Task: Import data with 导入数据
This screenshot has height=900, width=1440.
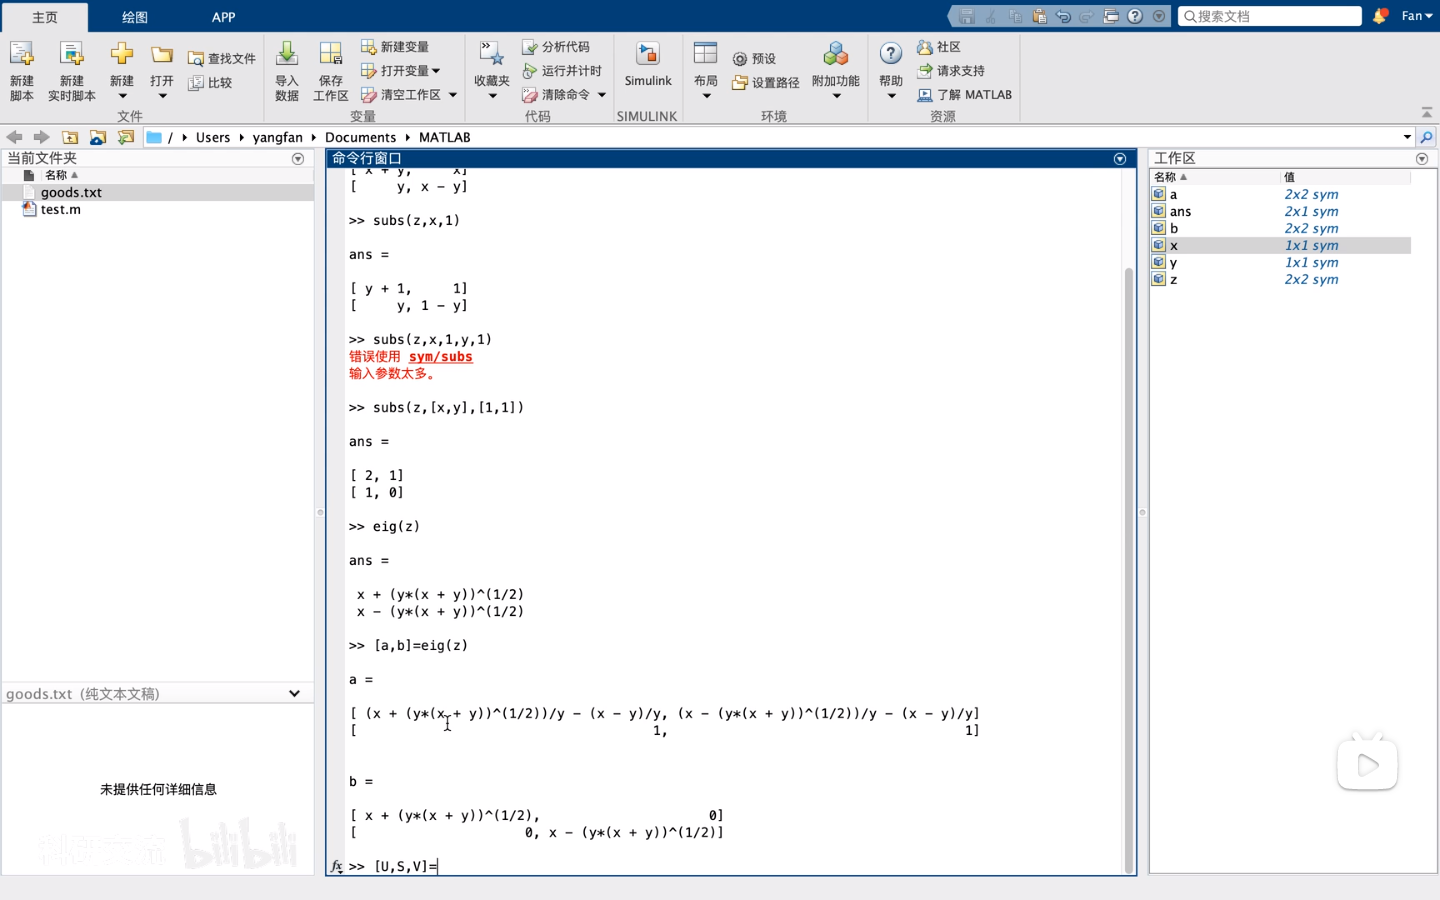Action: 287,71
